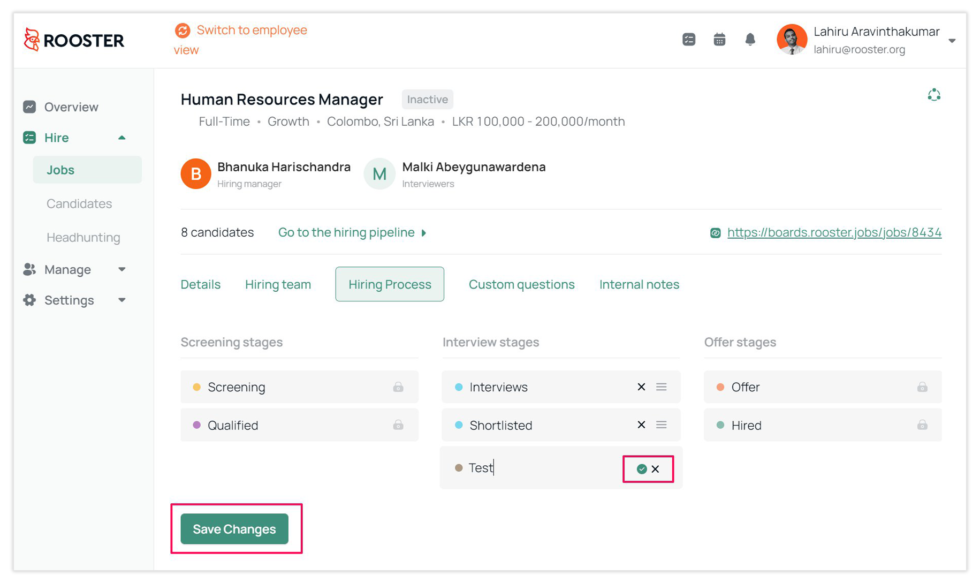Remove the Interviews stage with the X
Image resolution: width=980 pixels, height=583 pixels.
tap(641, 386)
